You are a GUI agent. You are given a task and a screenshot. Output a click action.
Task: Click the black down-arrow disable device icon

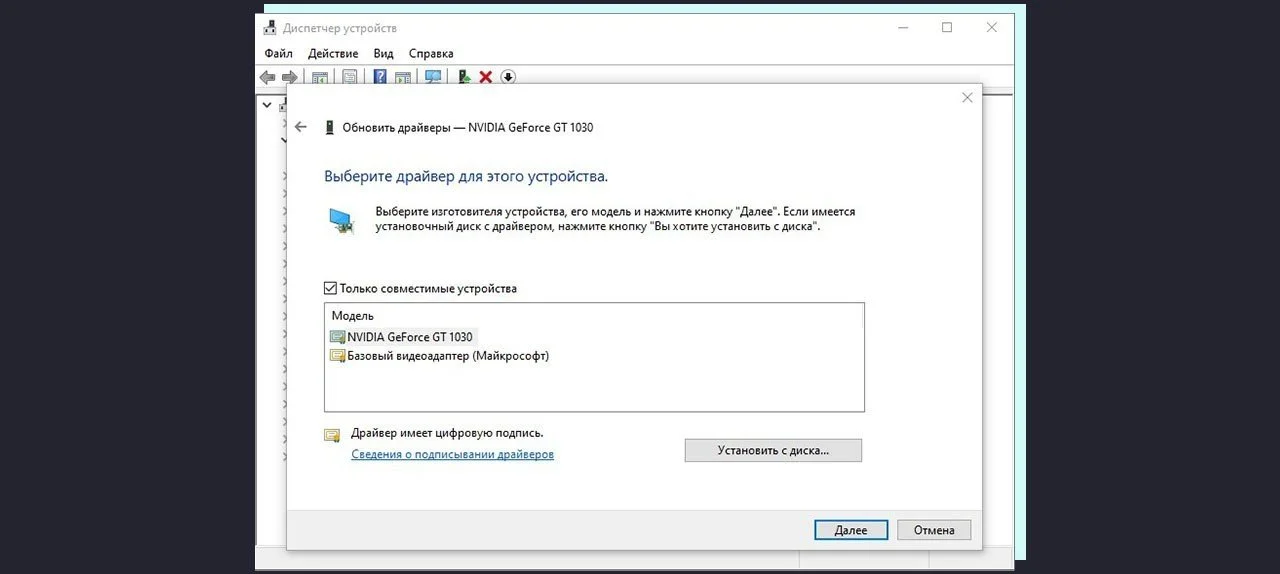click(x=508, y=77)
